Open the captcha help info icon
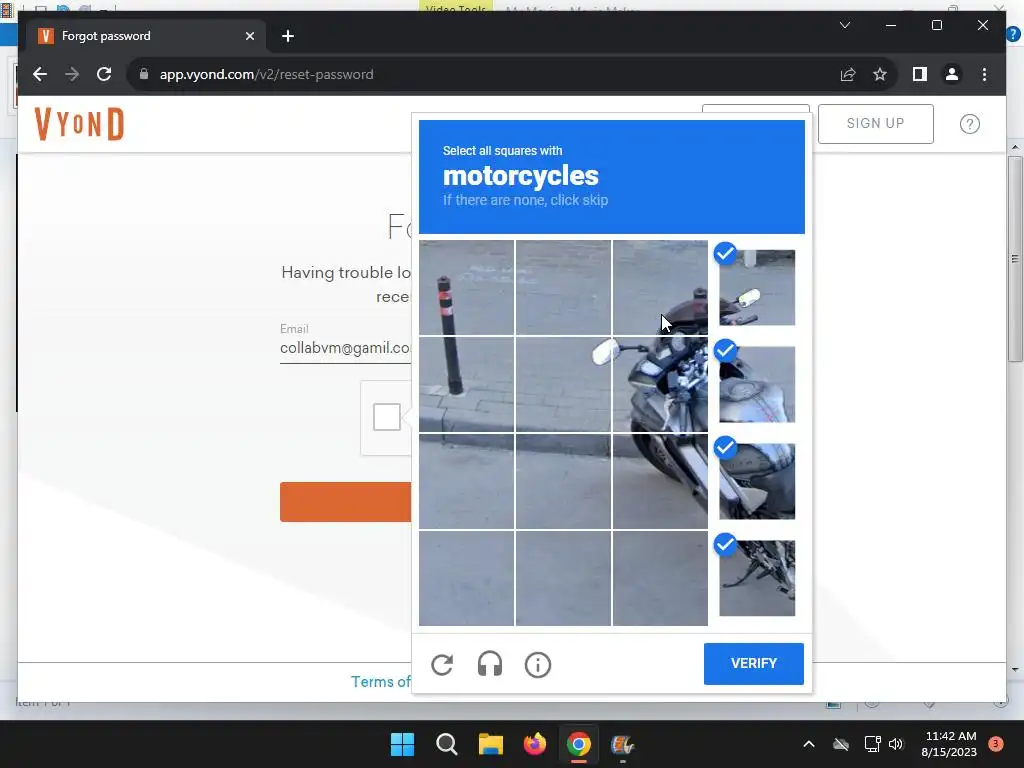1024x768 pixels. pyautogui.click(x=538, y=665)
